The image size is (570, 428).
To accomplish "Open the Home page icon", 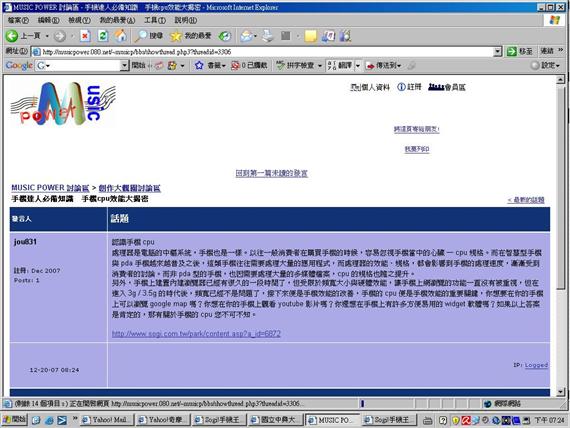I will click(x=120, y=36).
